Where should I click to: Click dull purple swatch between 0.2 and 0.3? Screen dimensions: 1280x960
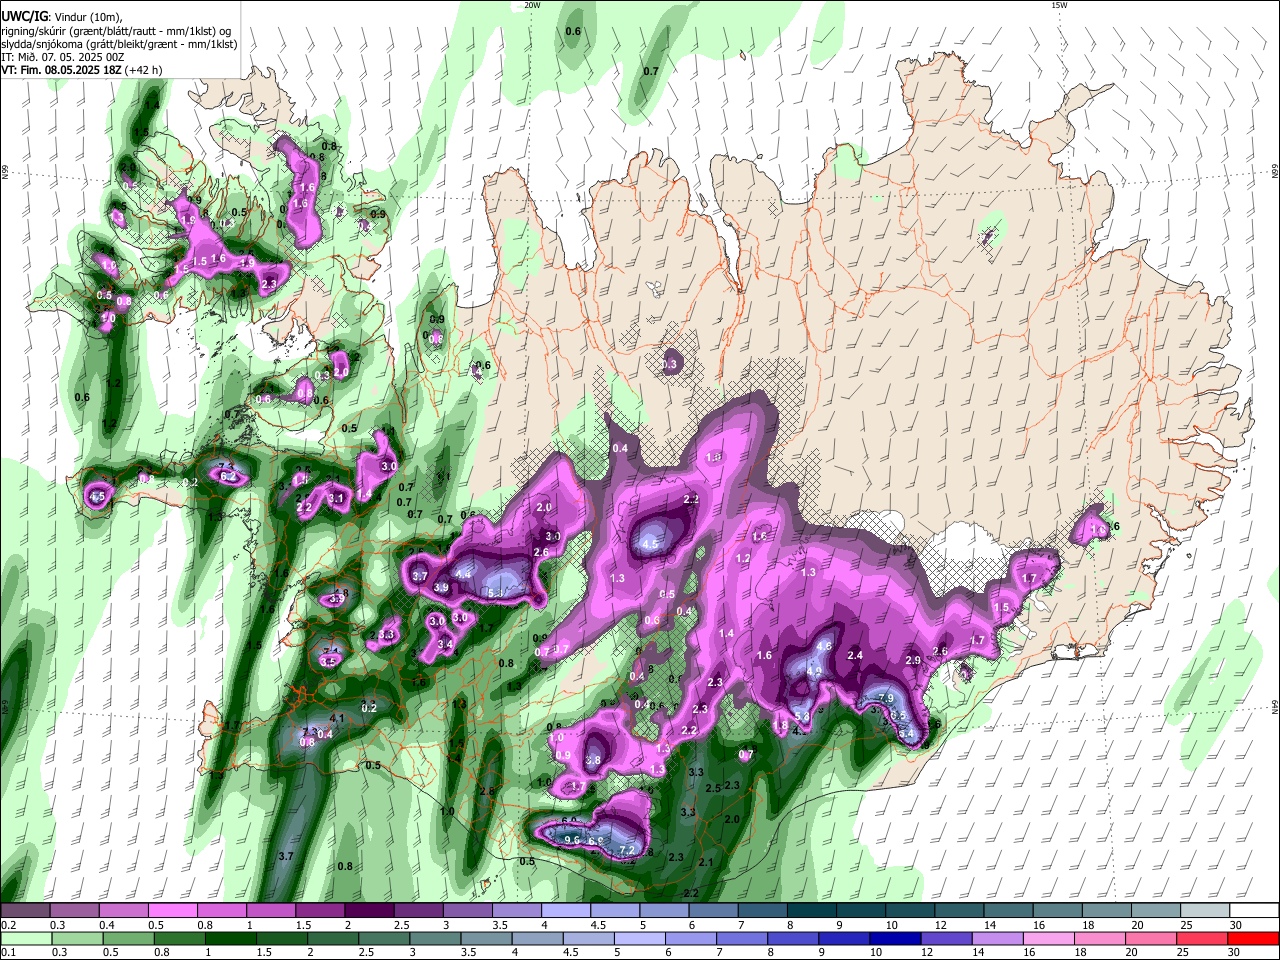25,911
